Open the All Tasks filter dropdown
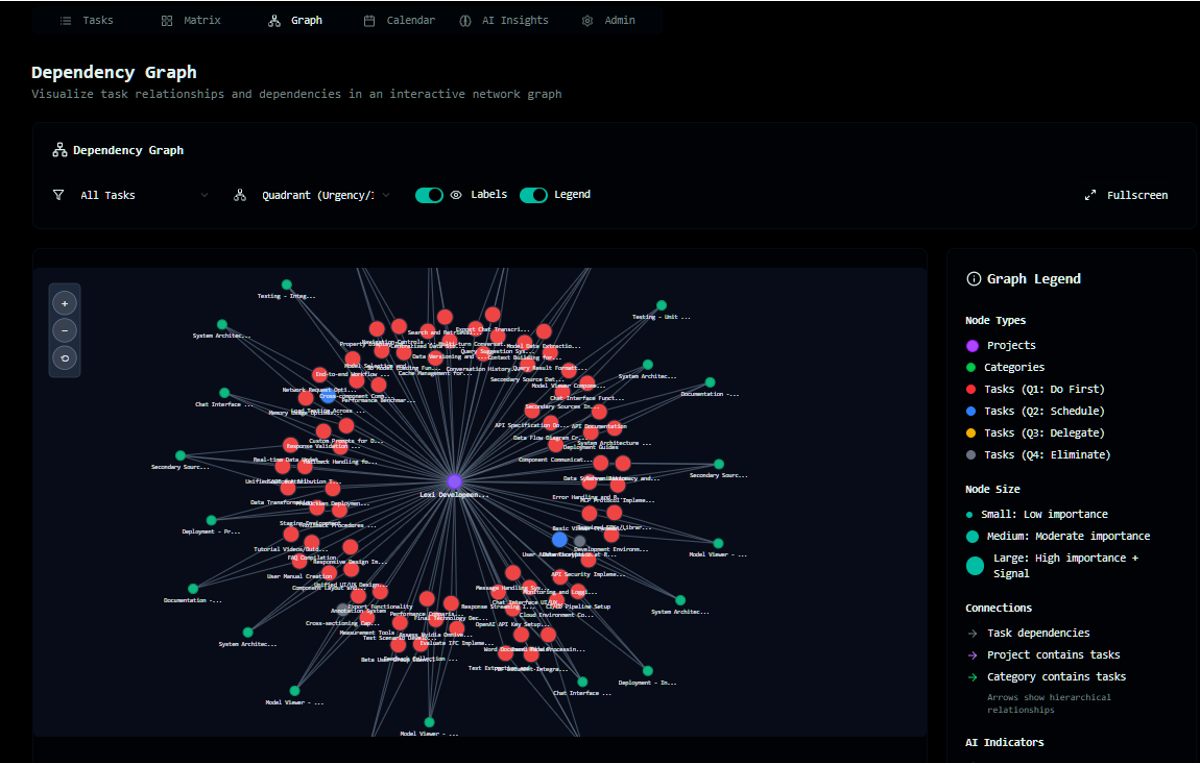1200x764 pixels. pyautogui.click(x=144, y=195)
